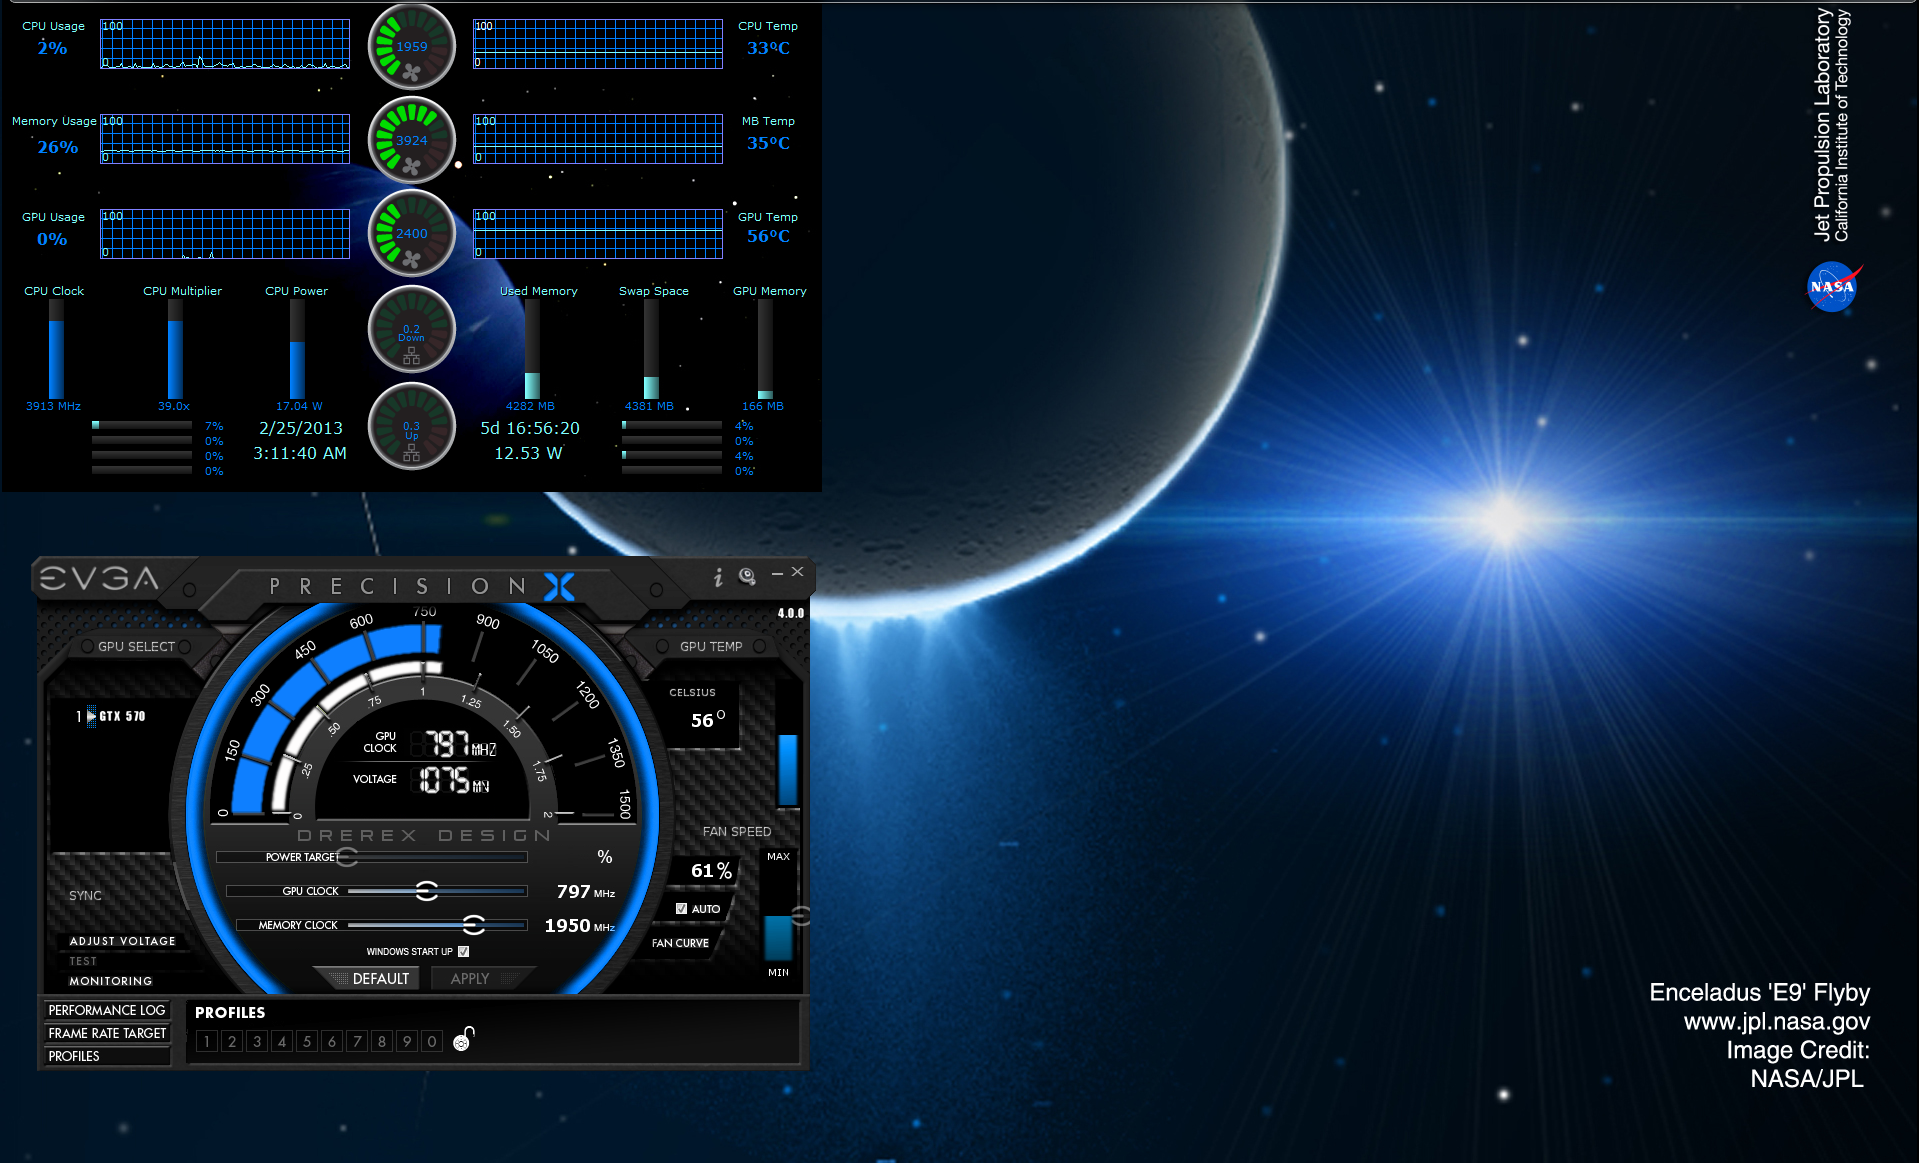Image resolution: width=1919 pixels, height=1163 pixels.
Task: Toggle Windows Start Up checkbox
Action: click(463, 951)
